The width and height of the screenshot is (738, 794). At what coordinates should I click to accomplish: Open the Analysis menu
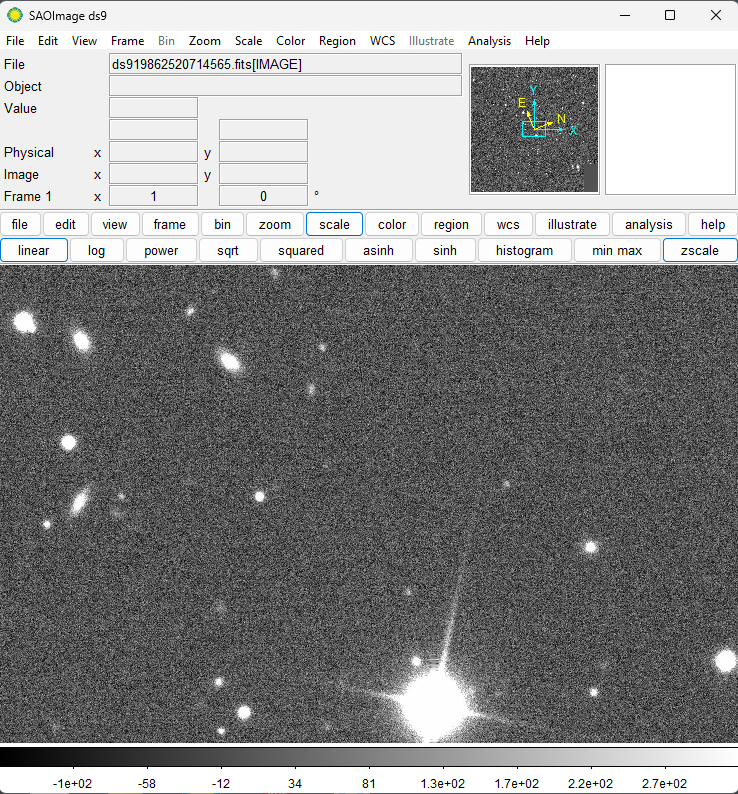pyautogui.click(x=489, y=41)
